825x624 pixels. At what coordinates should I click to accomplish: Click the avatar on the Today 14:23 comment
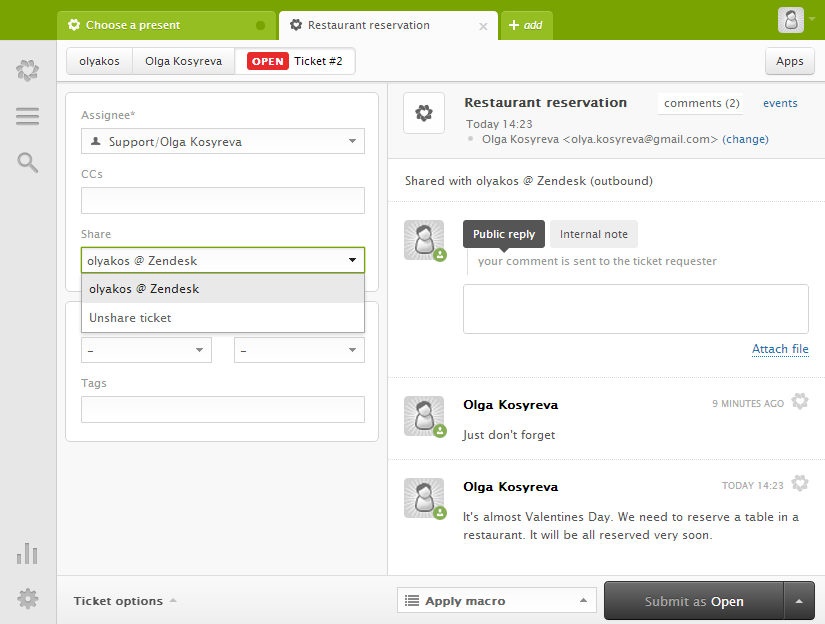424,498
